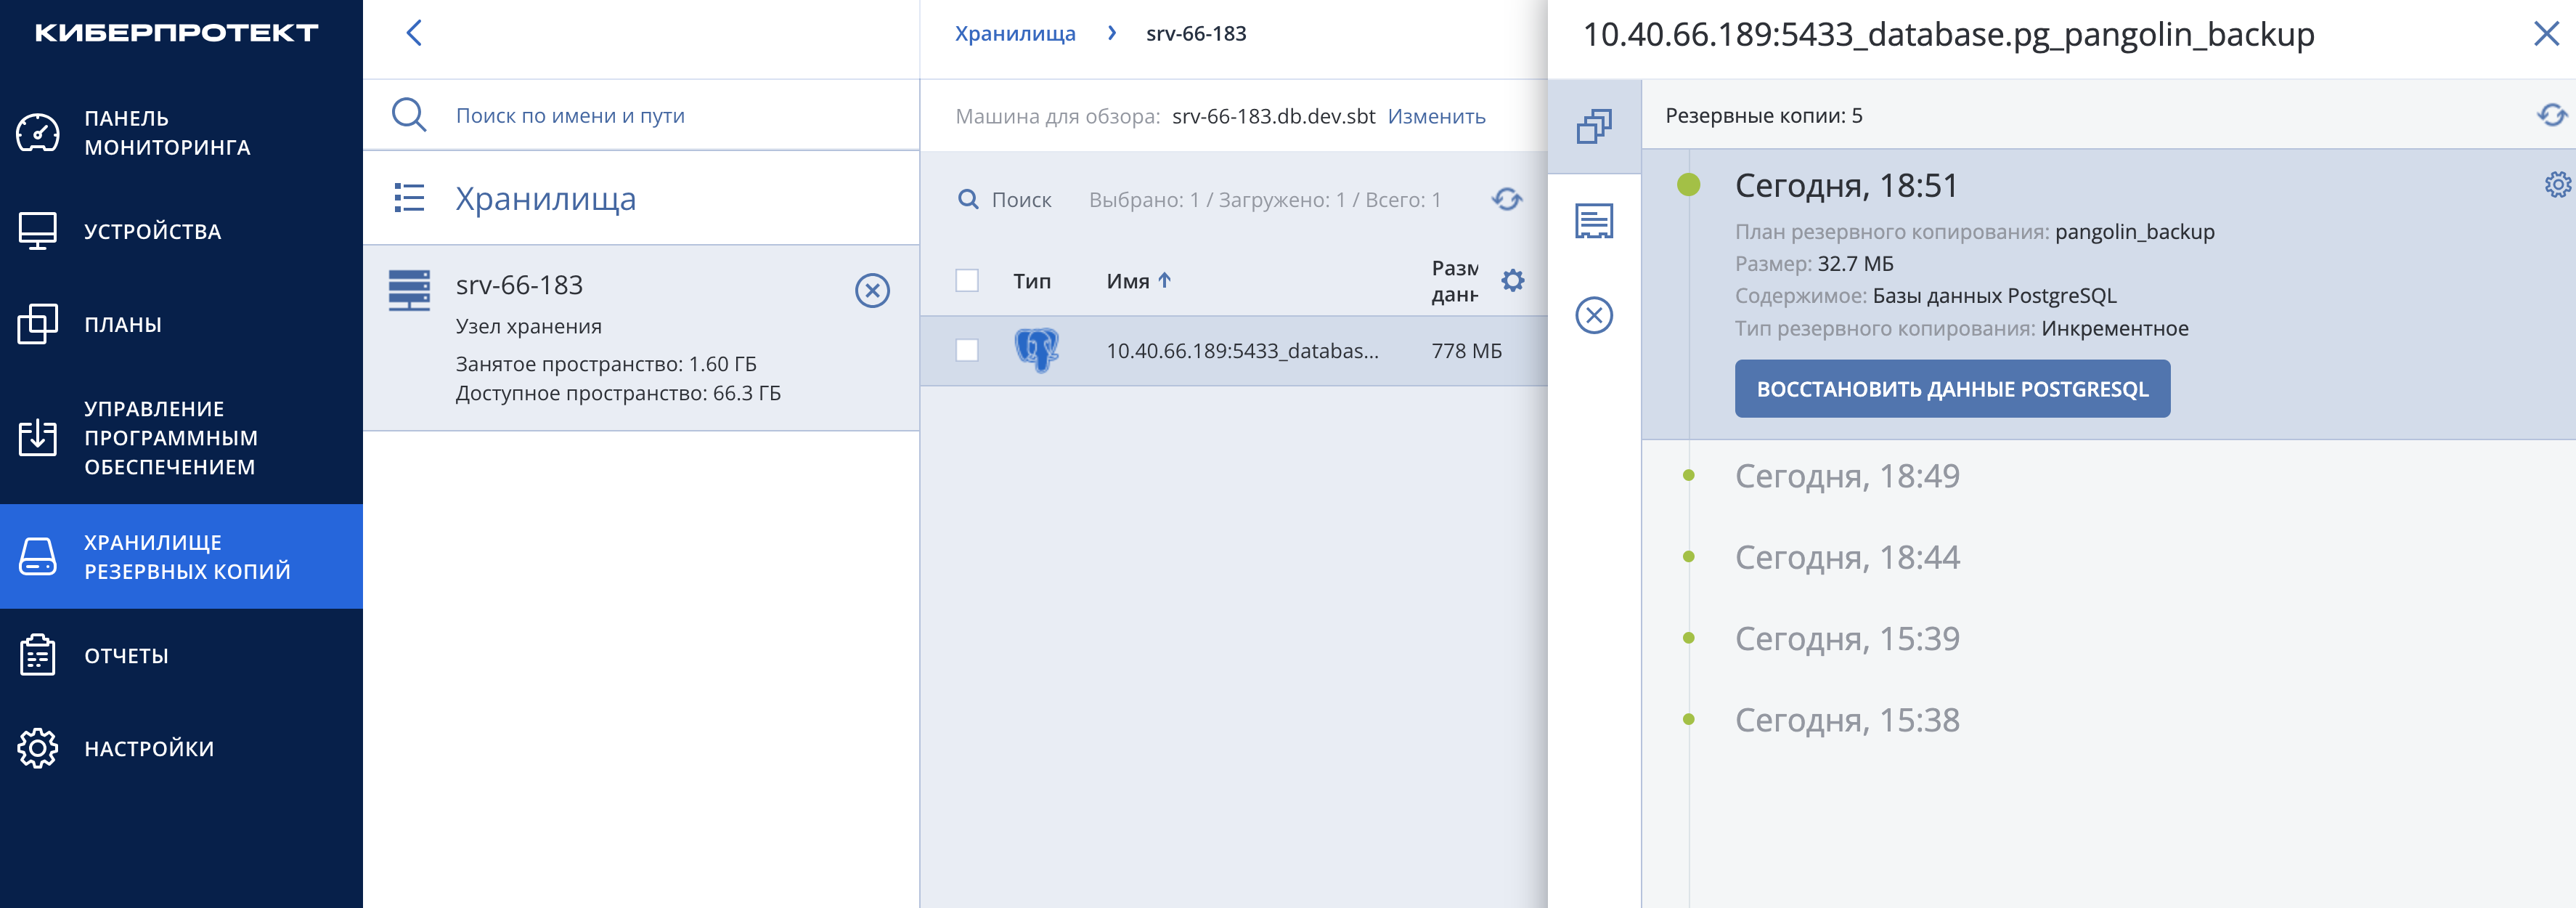The image size is (2576, 908).
Task: Toggle the Хранилища list view icon
Action: 409,198
